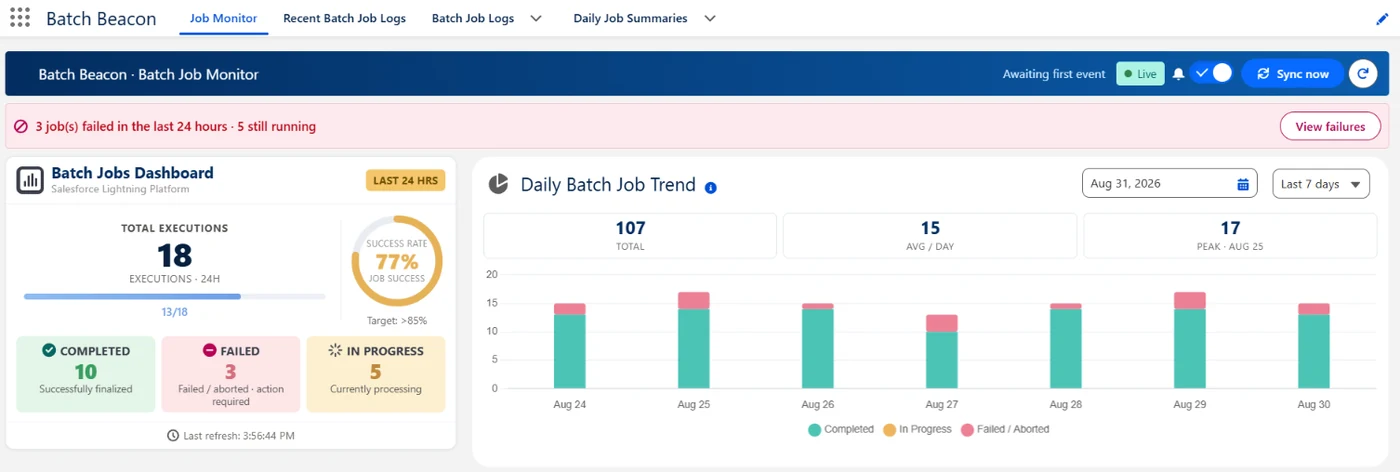
Task: Switch to the Job Monitor tab
Action: coord(223,18)
